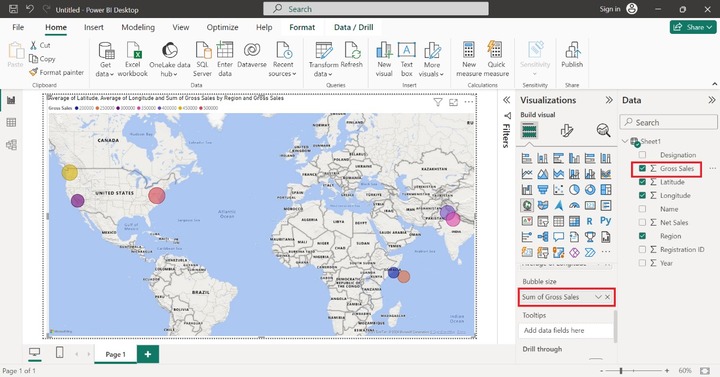The width and height of the screenshot is (720, 377).
Task: Remove Sum of Gross Sales with X
Action: (608, 297)
